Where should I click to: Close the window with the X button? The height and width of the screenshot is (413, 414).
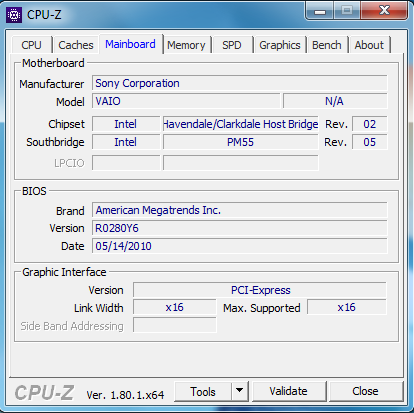(x=384, y=11)
